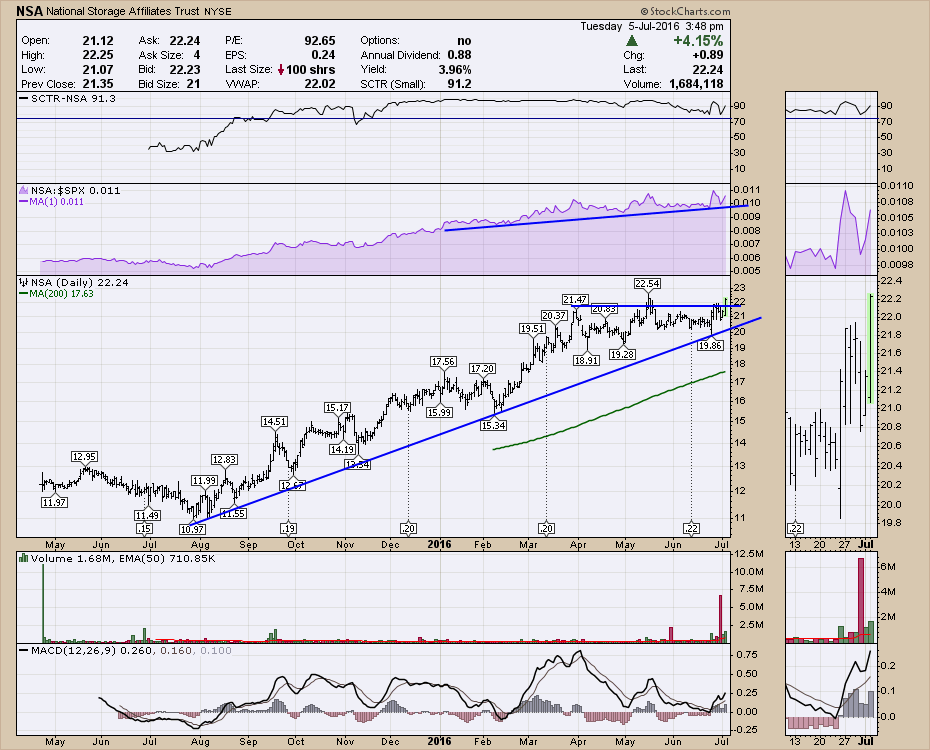The height and width of the screenshot is (750, 930).
Task: Click the 11.97 low price label
Action: [54, 502]
